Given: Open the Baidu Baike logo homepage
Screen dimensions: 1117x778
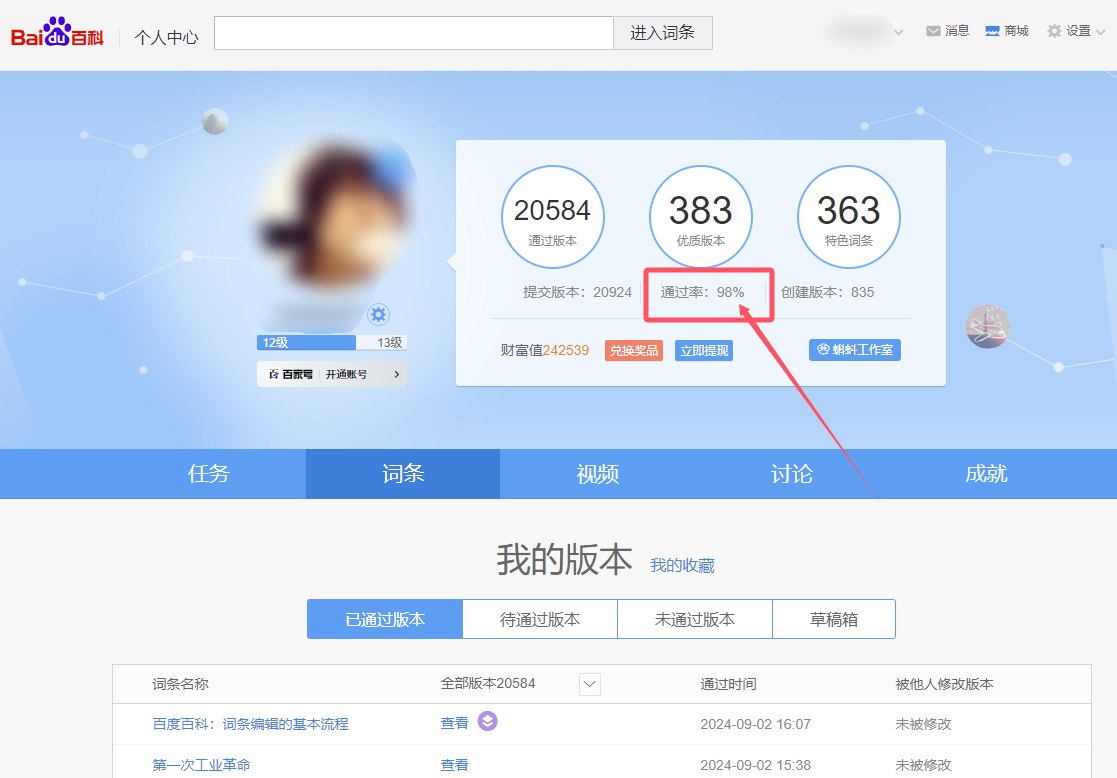Looking at the screenshot, I should pyautogui.click(x=57, y=32).
